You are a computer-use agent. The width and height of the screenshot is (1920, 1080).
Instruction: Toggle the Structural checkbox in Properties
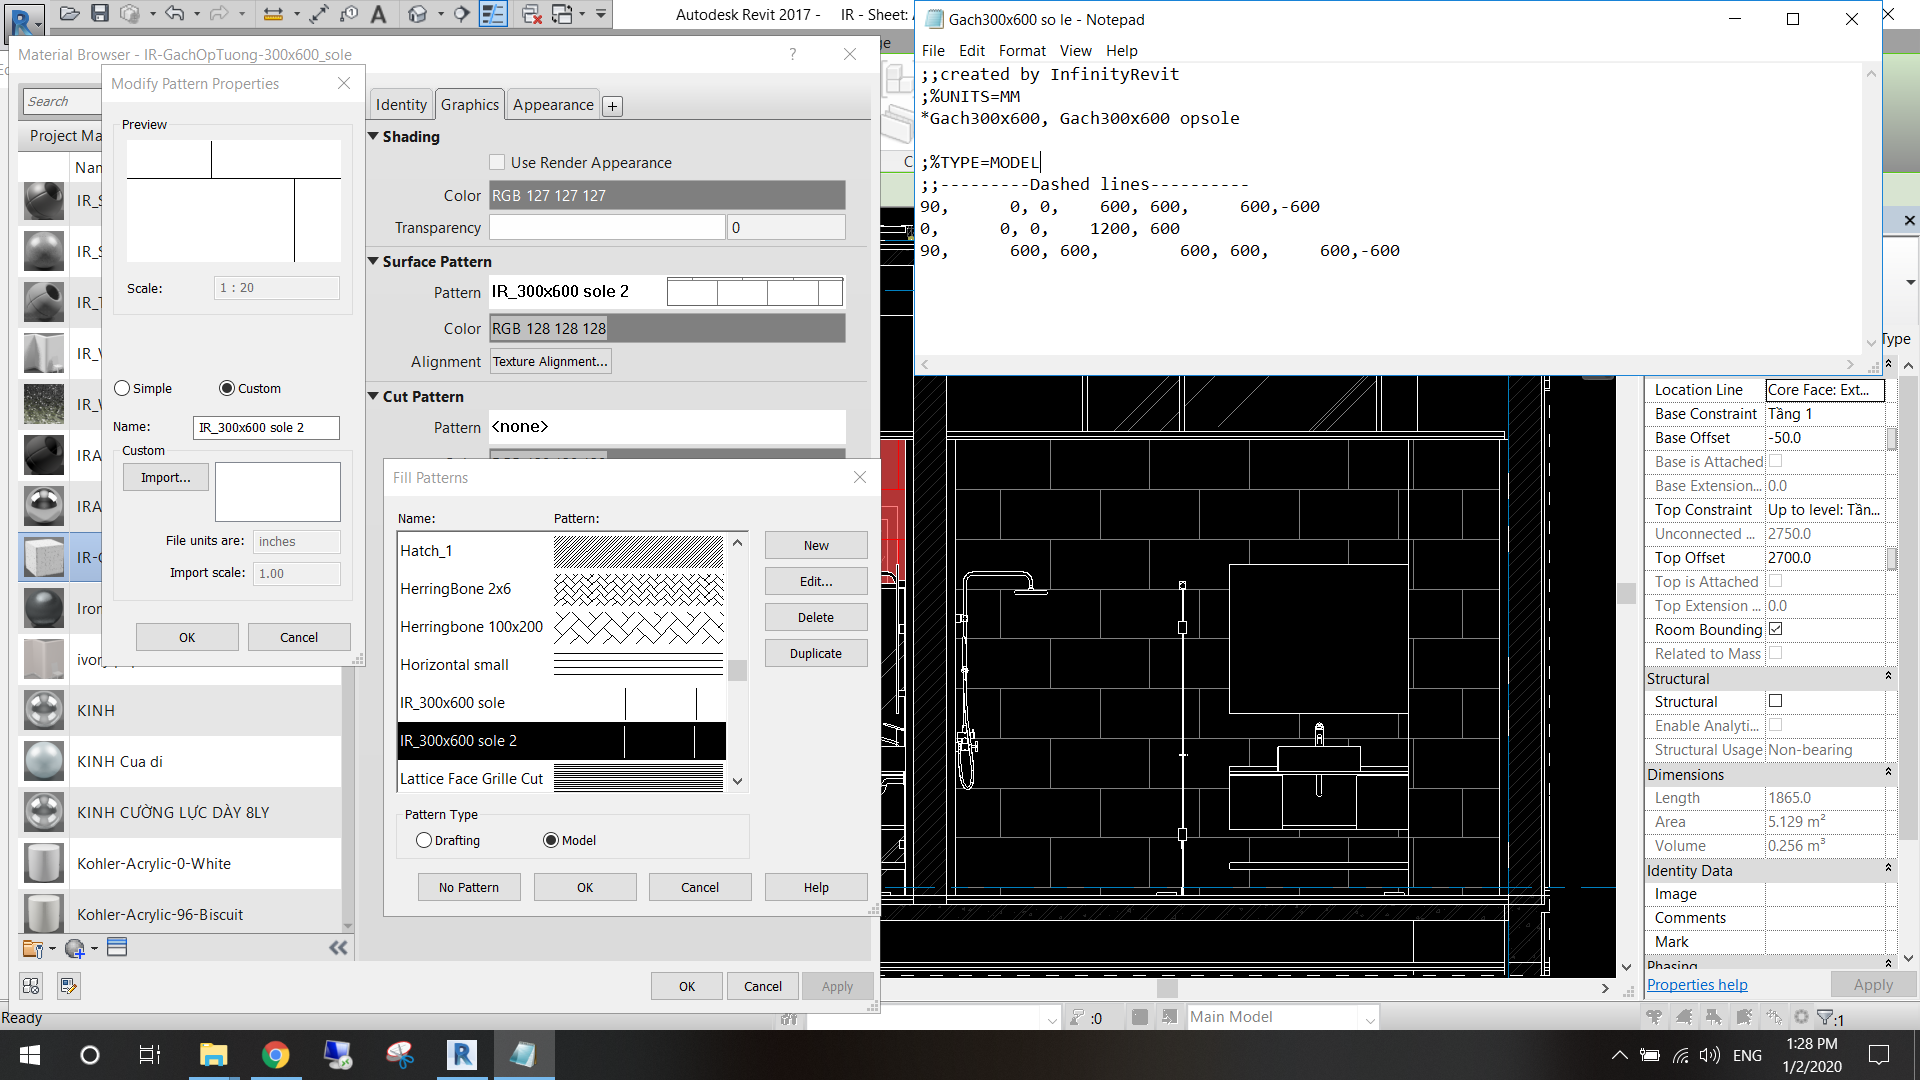tap(1776, 701)
